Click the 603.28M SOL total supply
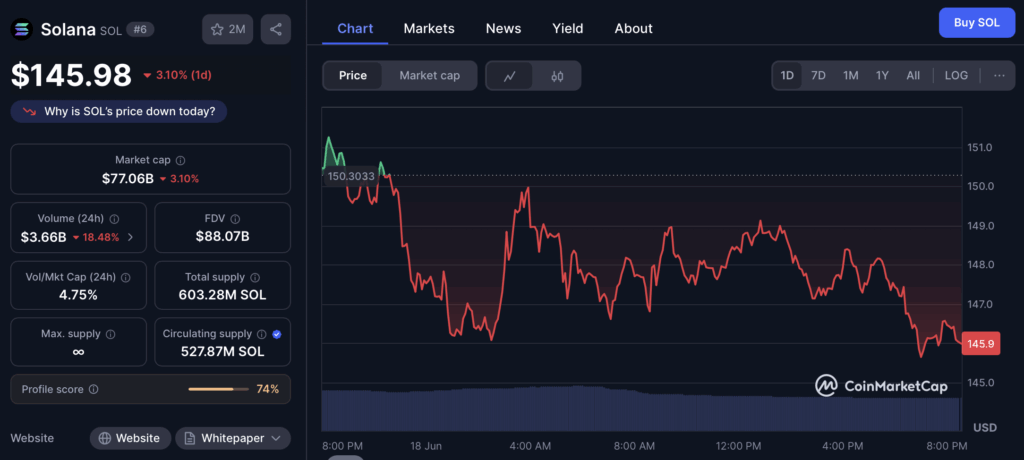Screen dimensions: 1024x460 click(x=222, y=295)
